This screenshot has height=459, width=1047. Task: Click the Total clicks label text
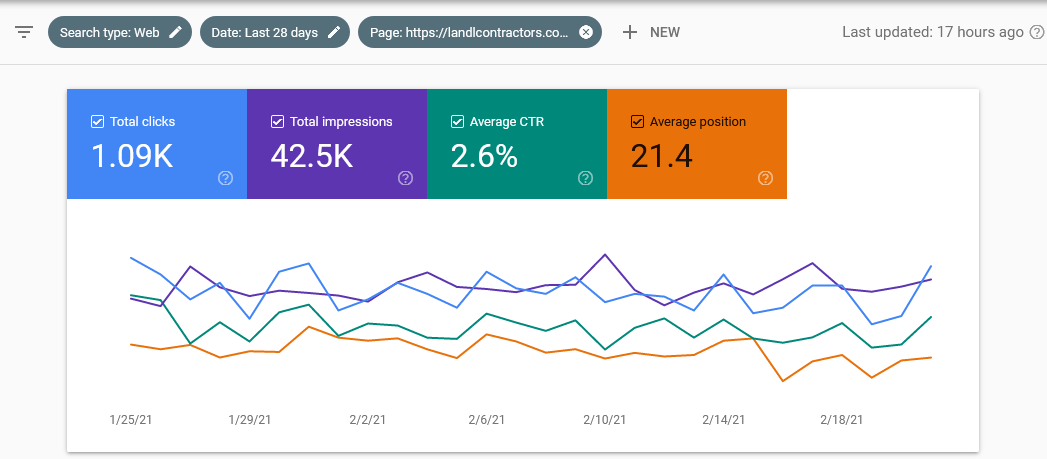[143, 122]
